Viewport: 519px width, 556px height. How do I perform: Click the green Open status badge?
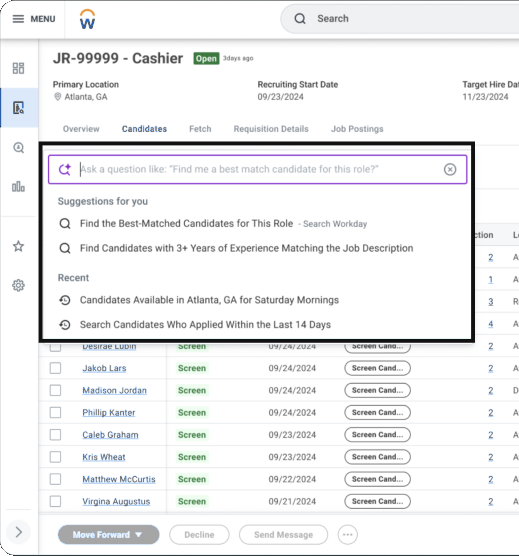point(206,59)
